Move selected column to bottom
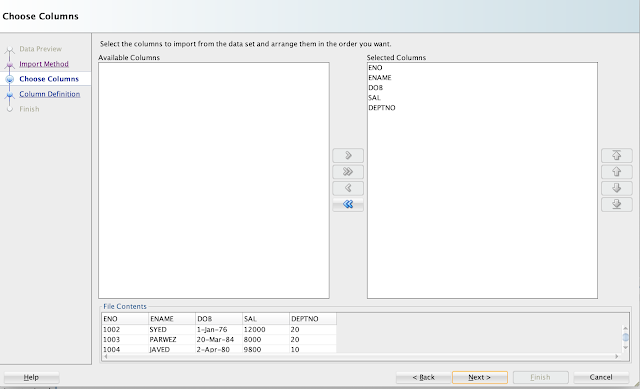The width and height of the screenshot is (640, 389). [617, 205]
